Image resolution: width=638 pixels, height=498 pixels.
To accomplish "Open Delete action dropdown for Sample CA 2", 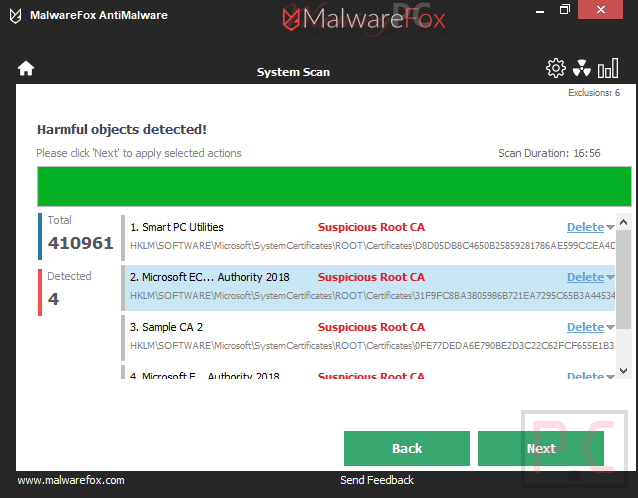I will click(610, 328).
